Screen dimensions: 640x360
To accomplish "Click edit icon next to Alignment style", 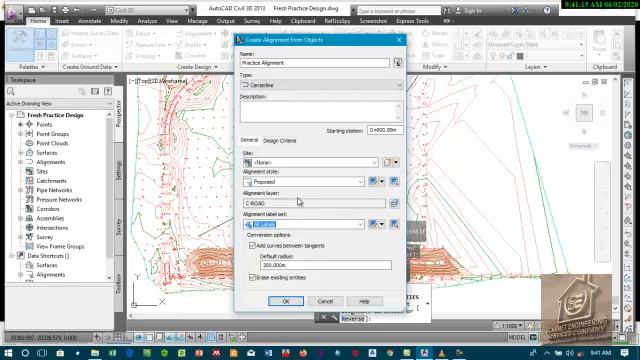I will click(373, 182).
